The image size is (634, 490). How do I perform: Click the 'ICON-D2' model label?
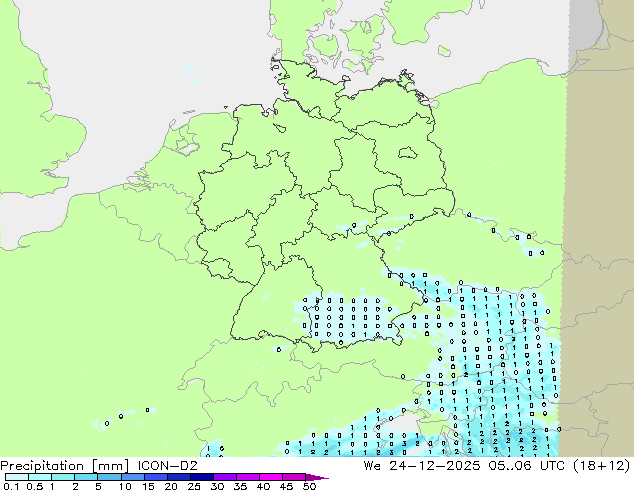tap(167, 466)
